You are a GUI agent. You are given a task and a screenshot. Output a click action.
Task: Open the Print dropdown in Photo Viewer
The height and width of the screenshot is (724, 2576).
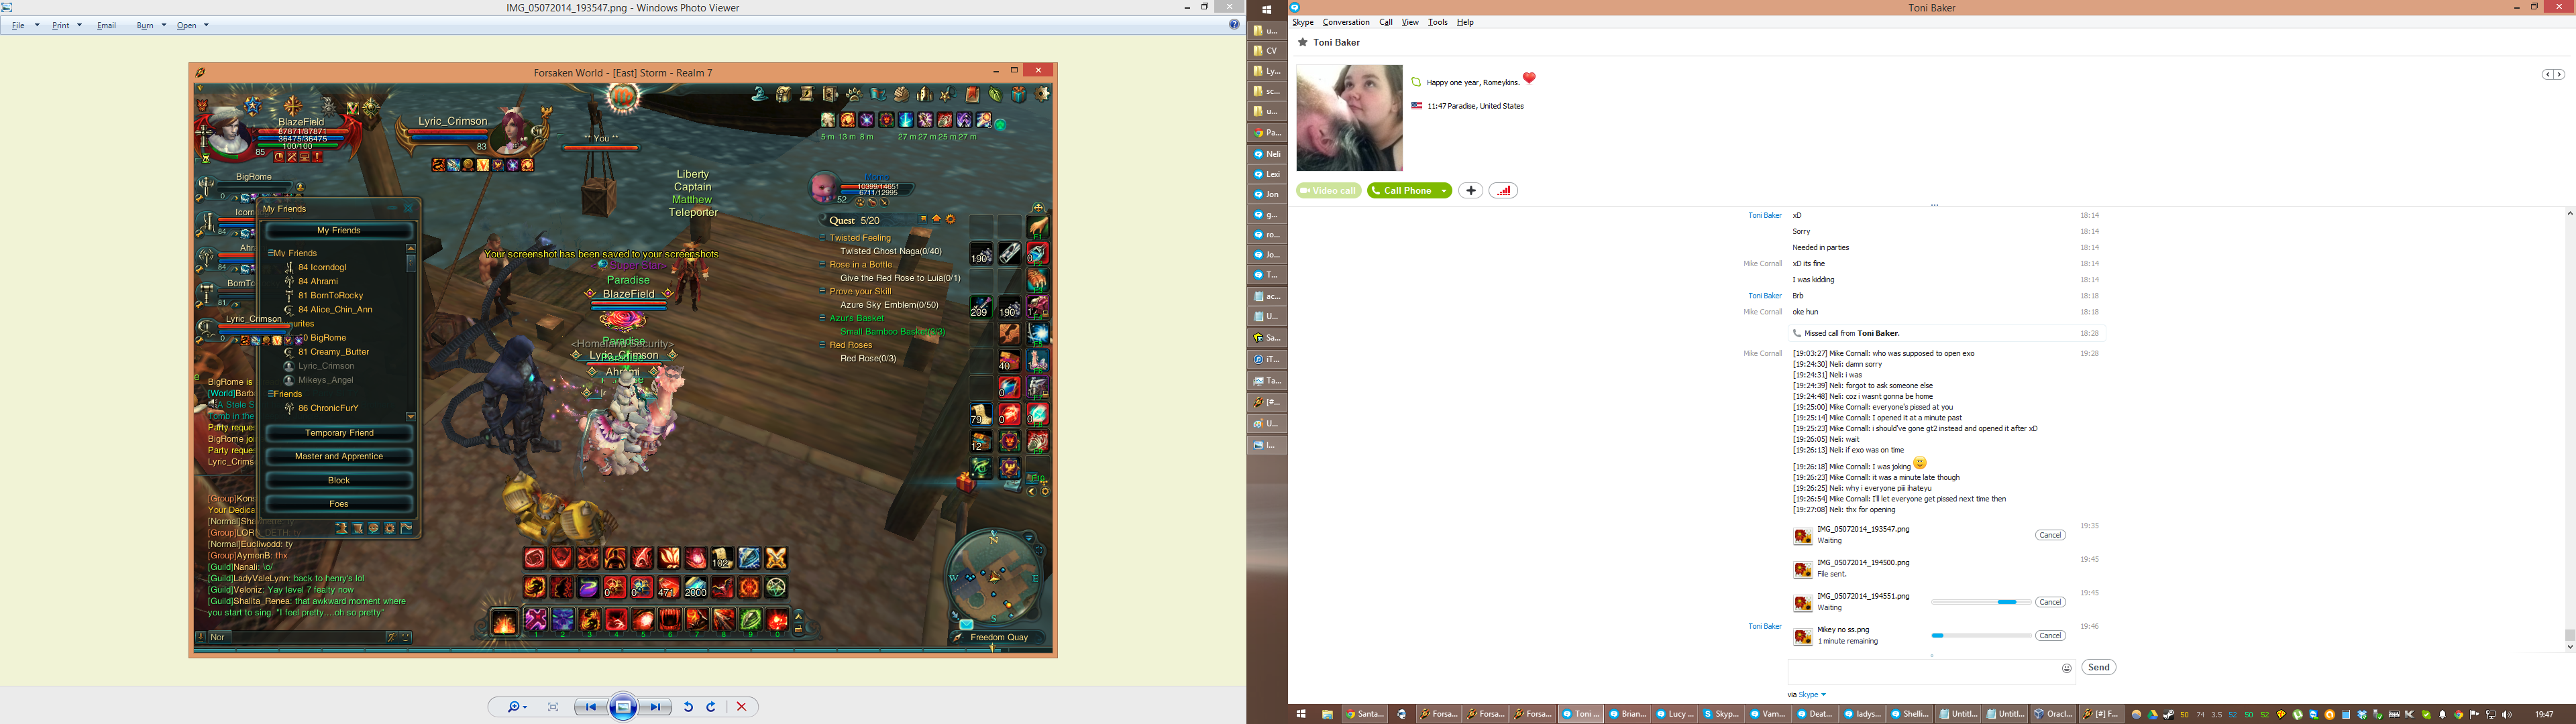pos(66,25)
